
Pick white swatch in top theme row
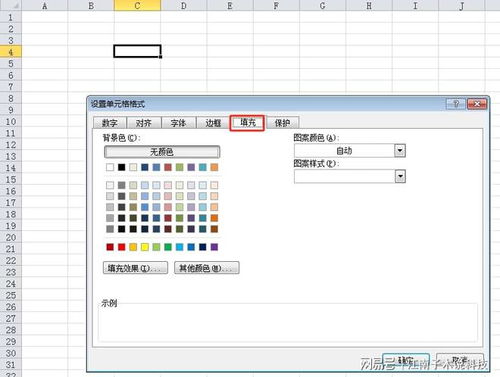(110, 167)
